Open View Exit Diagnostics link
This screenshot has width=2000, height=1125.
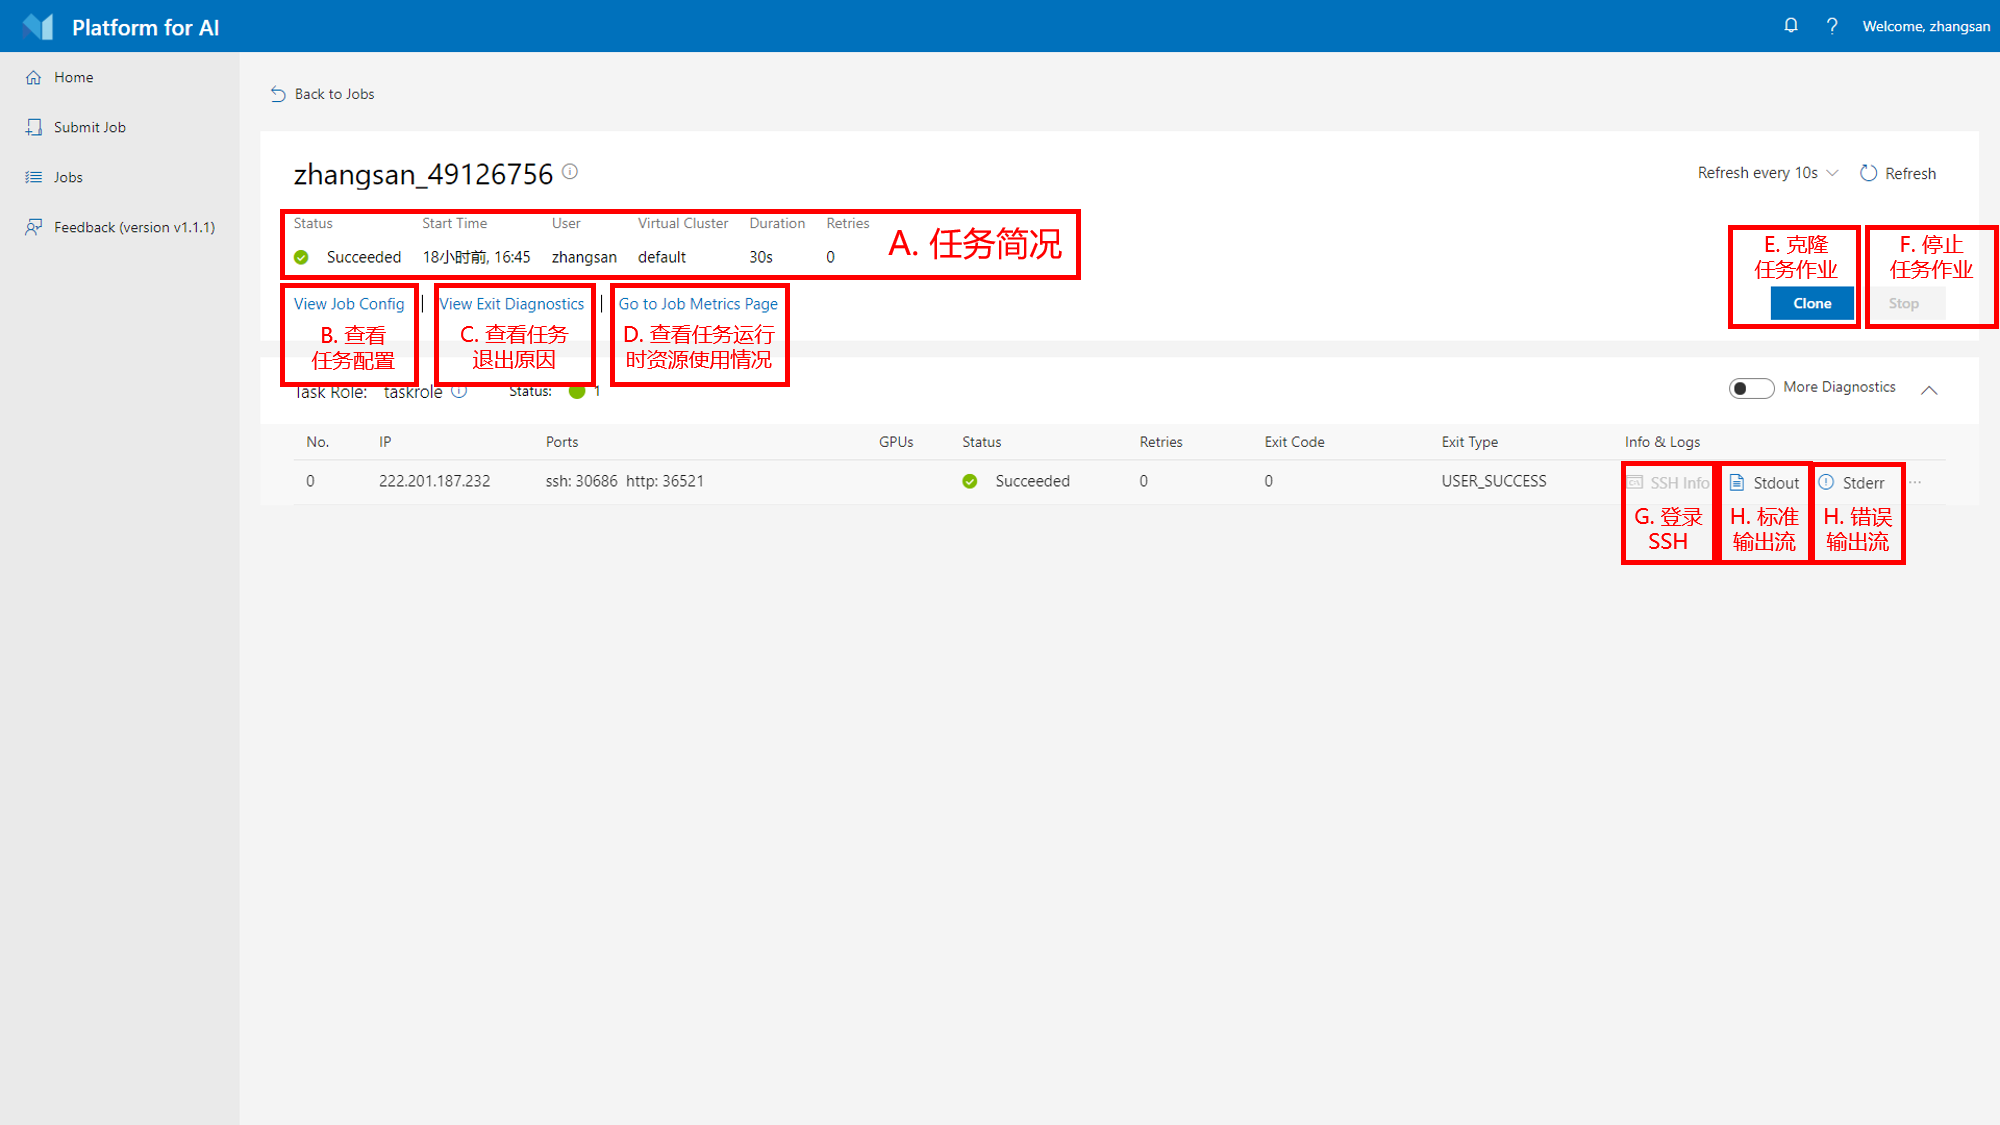[512, 304]
